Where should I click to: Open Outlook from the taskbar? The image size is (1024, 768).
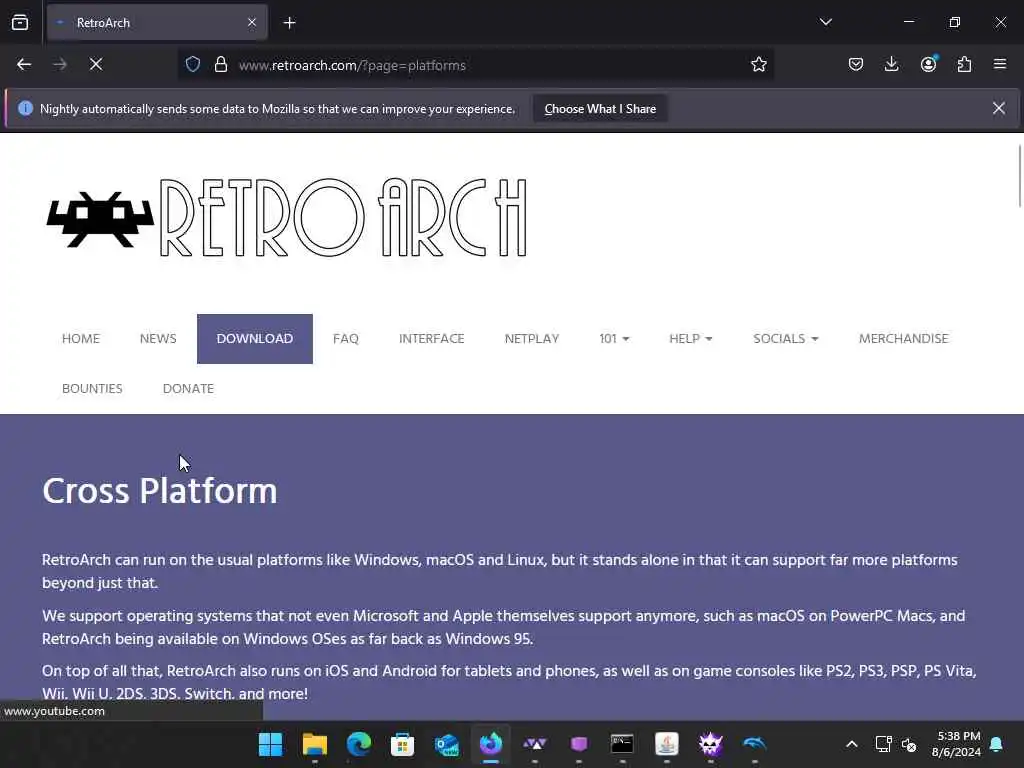pyautogui.click(x=447, y=744)
